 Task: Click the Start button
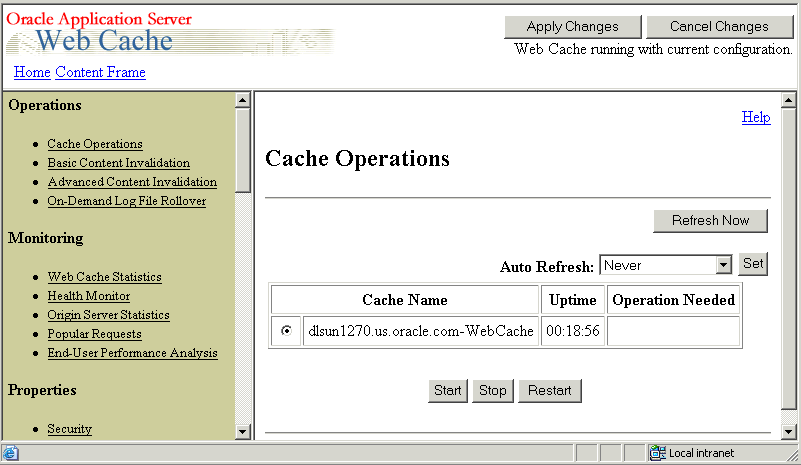point(447,390)
